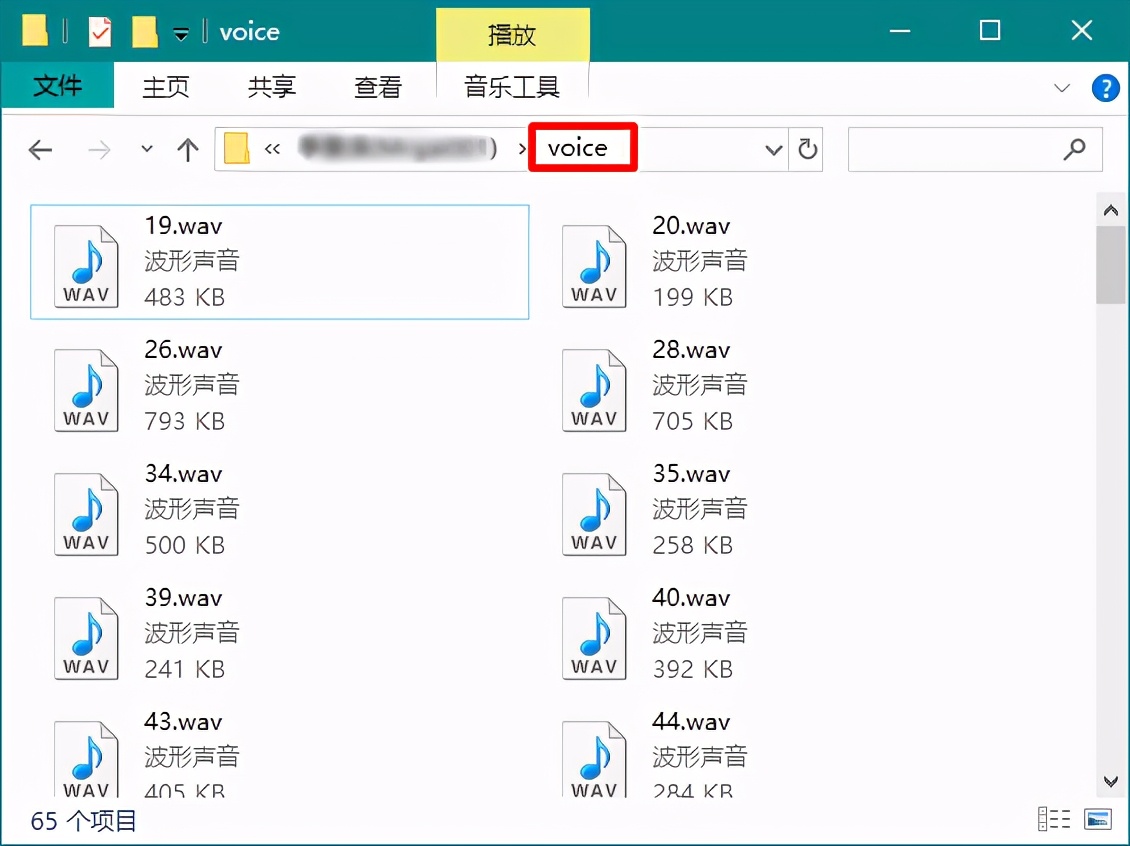Click the folder icon in the address bar
Image resolution: width=1130 pixels, height=846 pixels.
pyautogui.click(x=239, y=148)
